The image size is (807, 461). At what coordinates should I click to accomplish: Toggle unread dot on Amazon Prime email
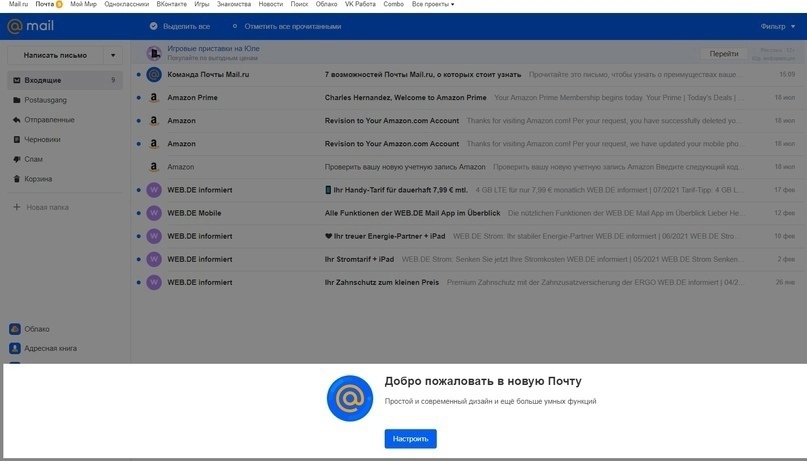[139, 98]
